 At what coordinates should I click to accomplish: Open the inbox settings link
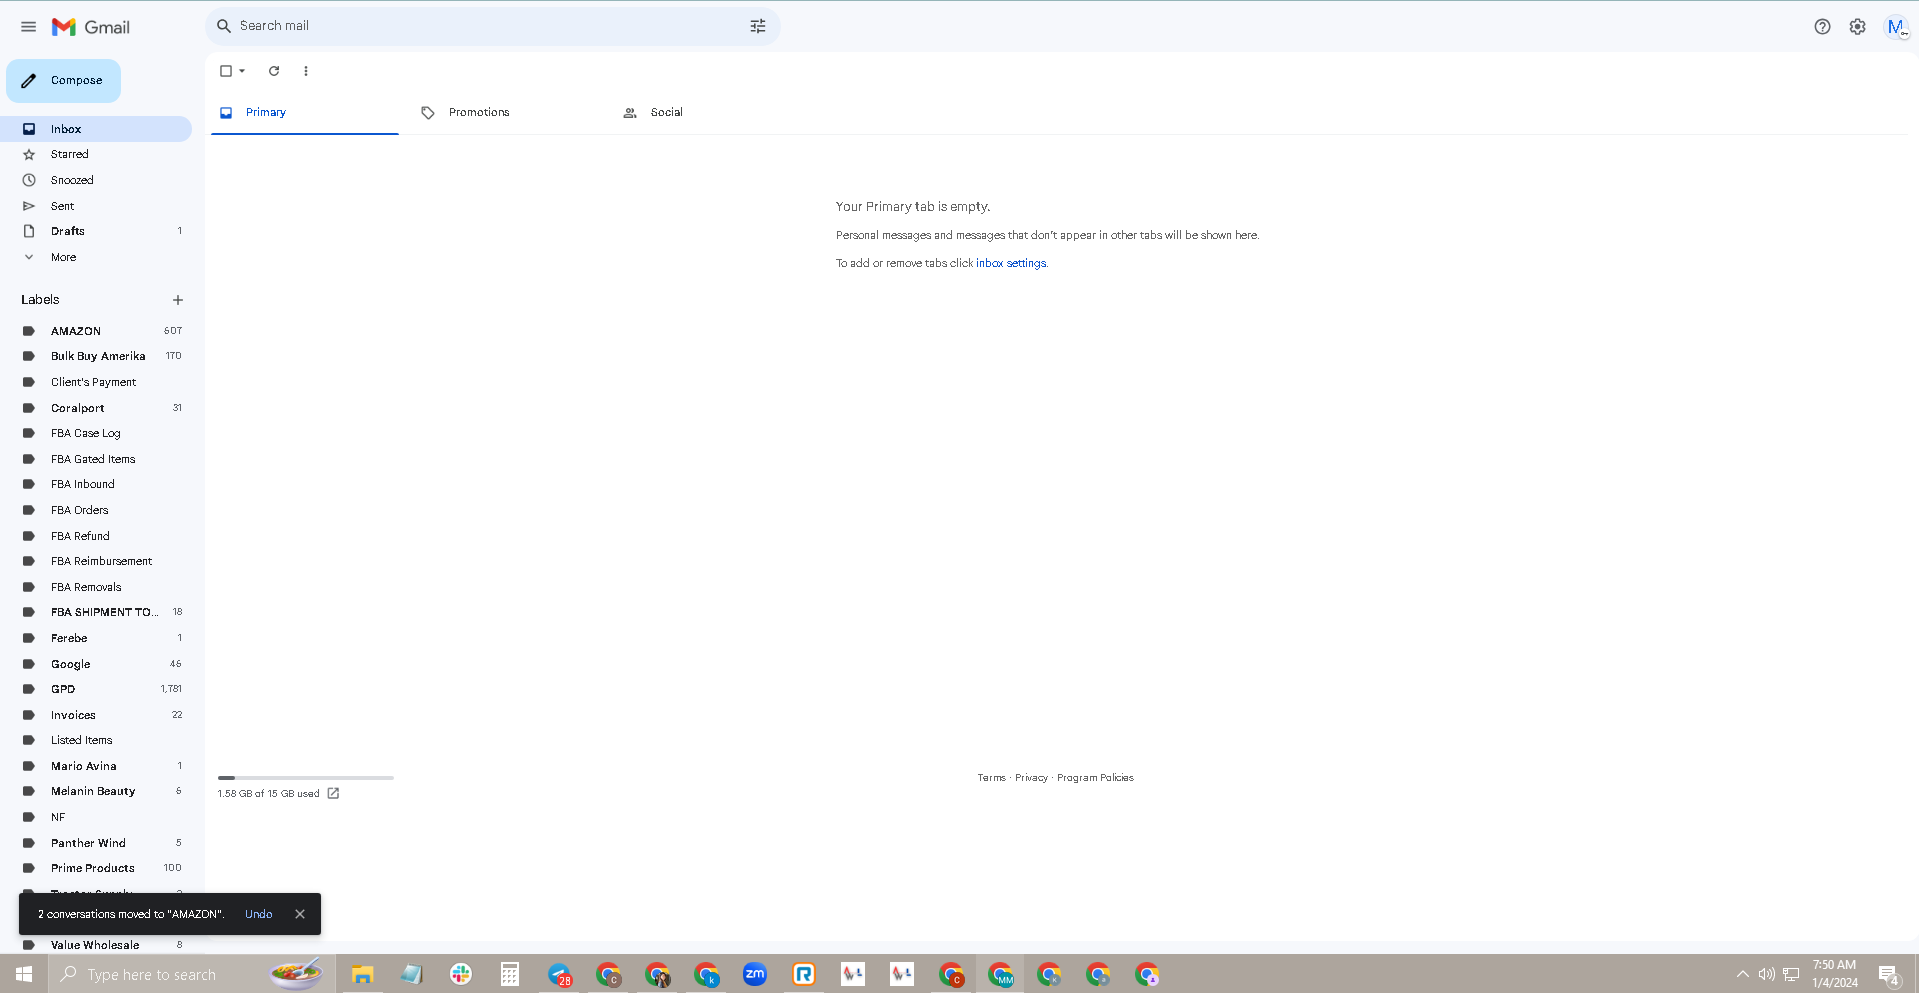tap(1011, 263)
